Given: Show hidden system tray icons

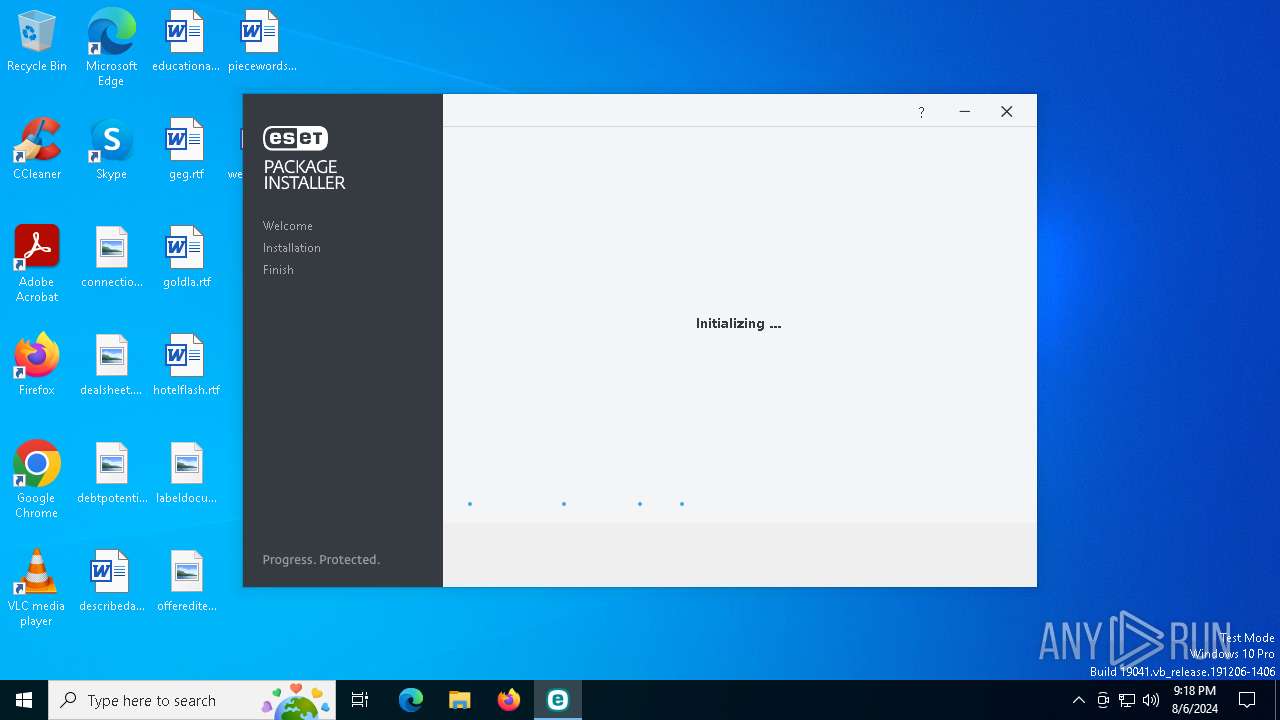Looking at the screenshot, I should pos(1078,700).
